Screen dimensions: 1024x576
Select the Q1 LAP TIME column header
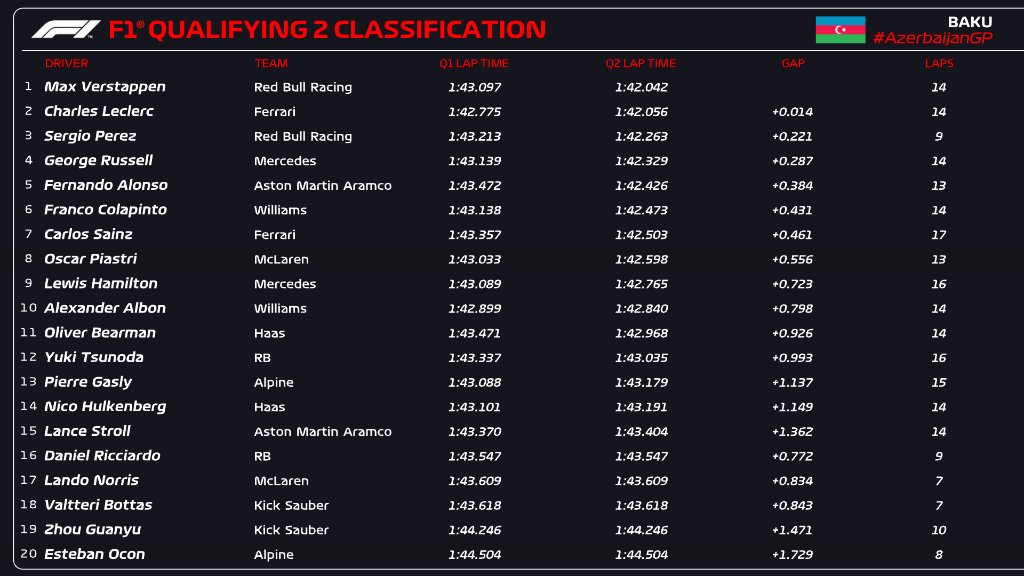click(x=474, y=63)
